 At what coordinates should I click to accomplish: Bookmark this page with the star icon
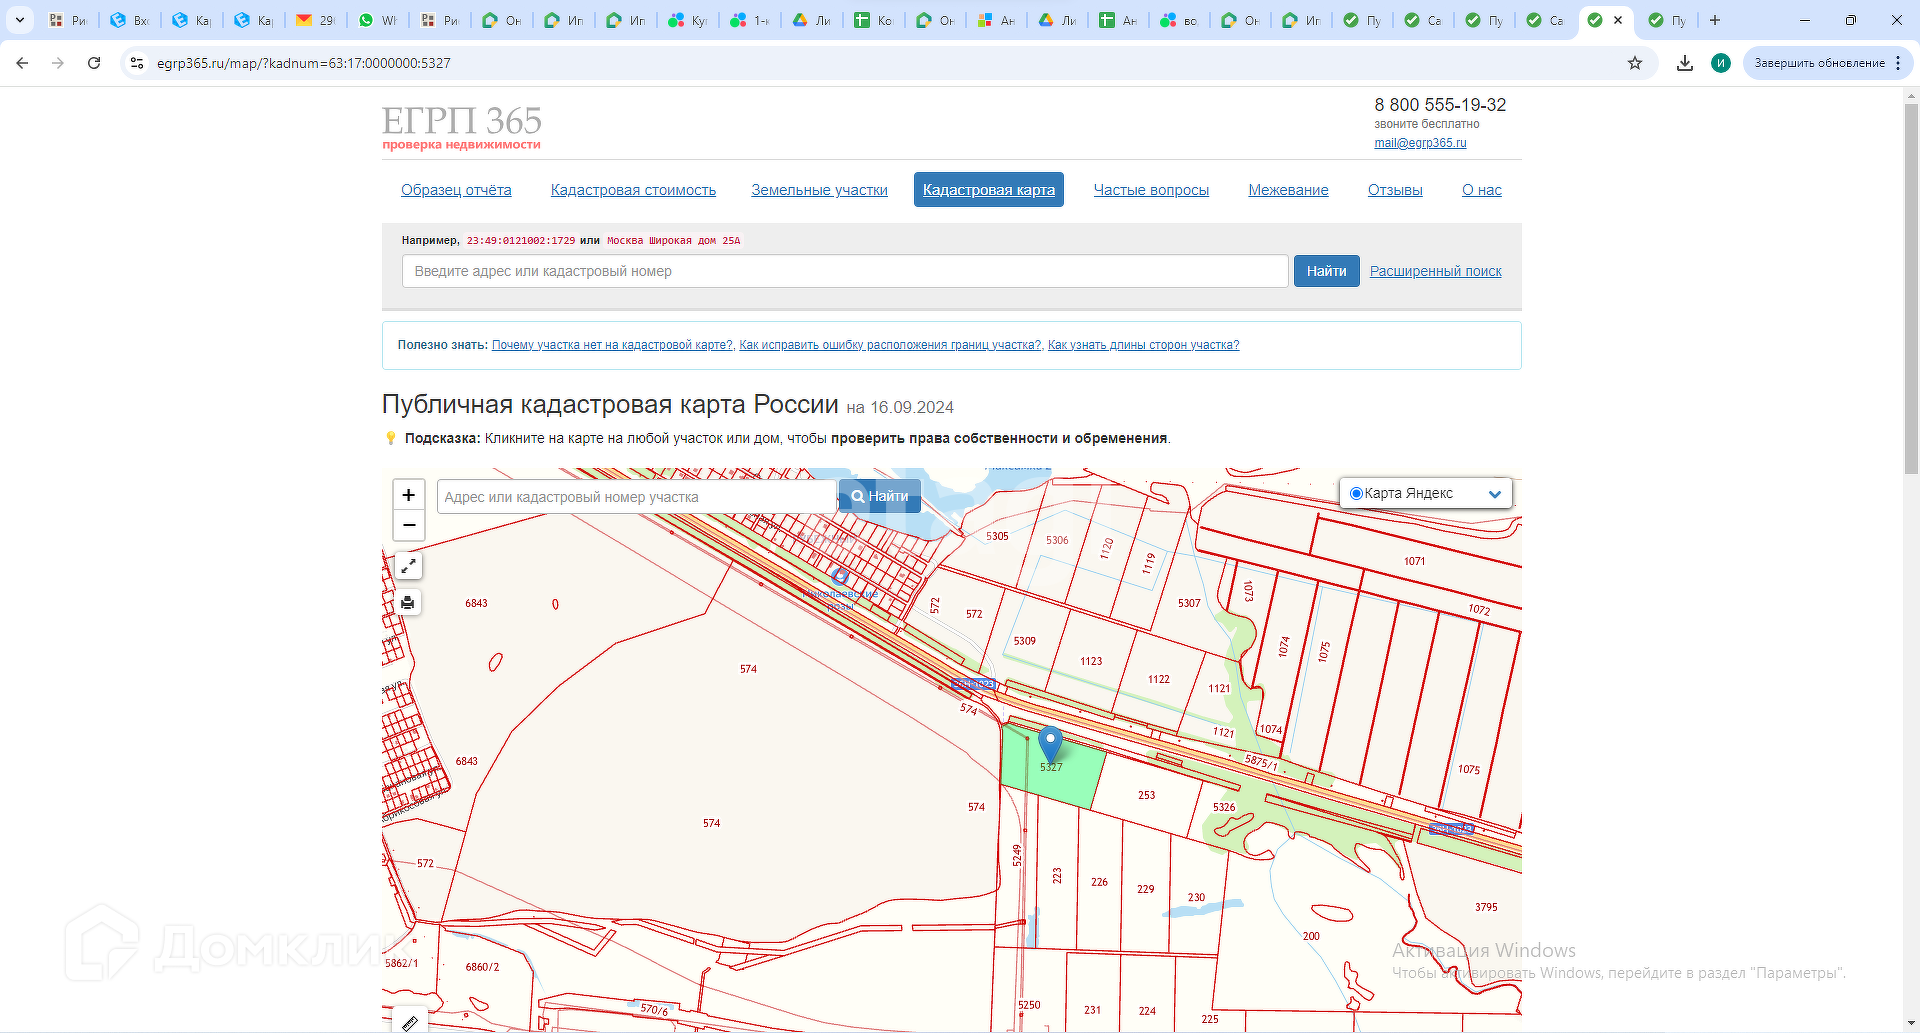tap(1635, 63)
